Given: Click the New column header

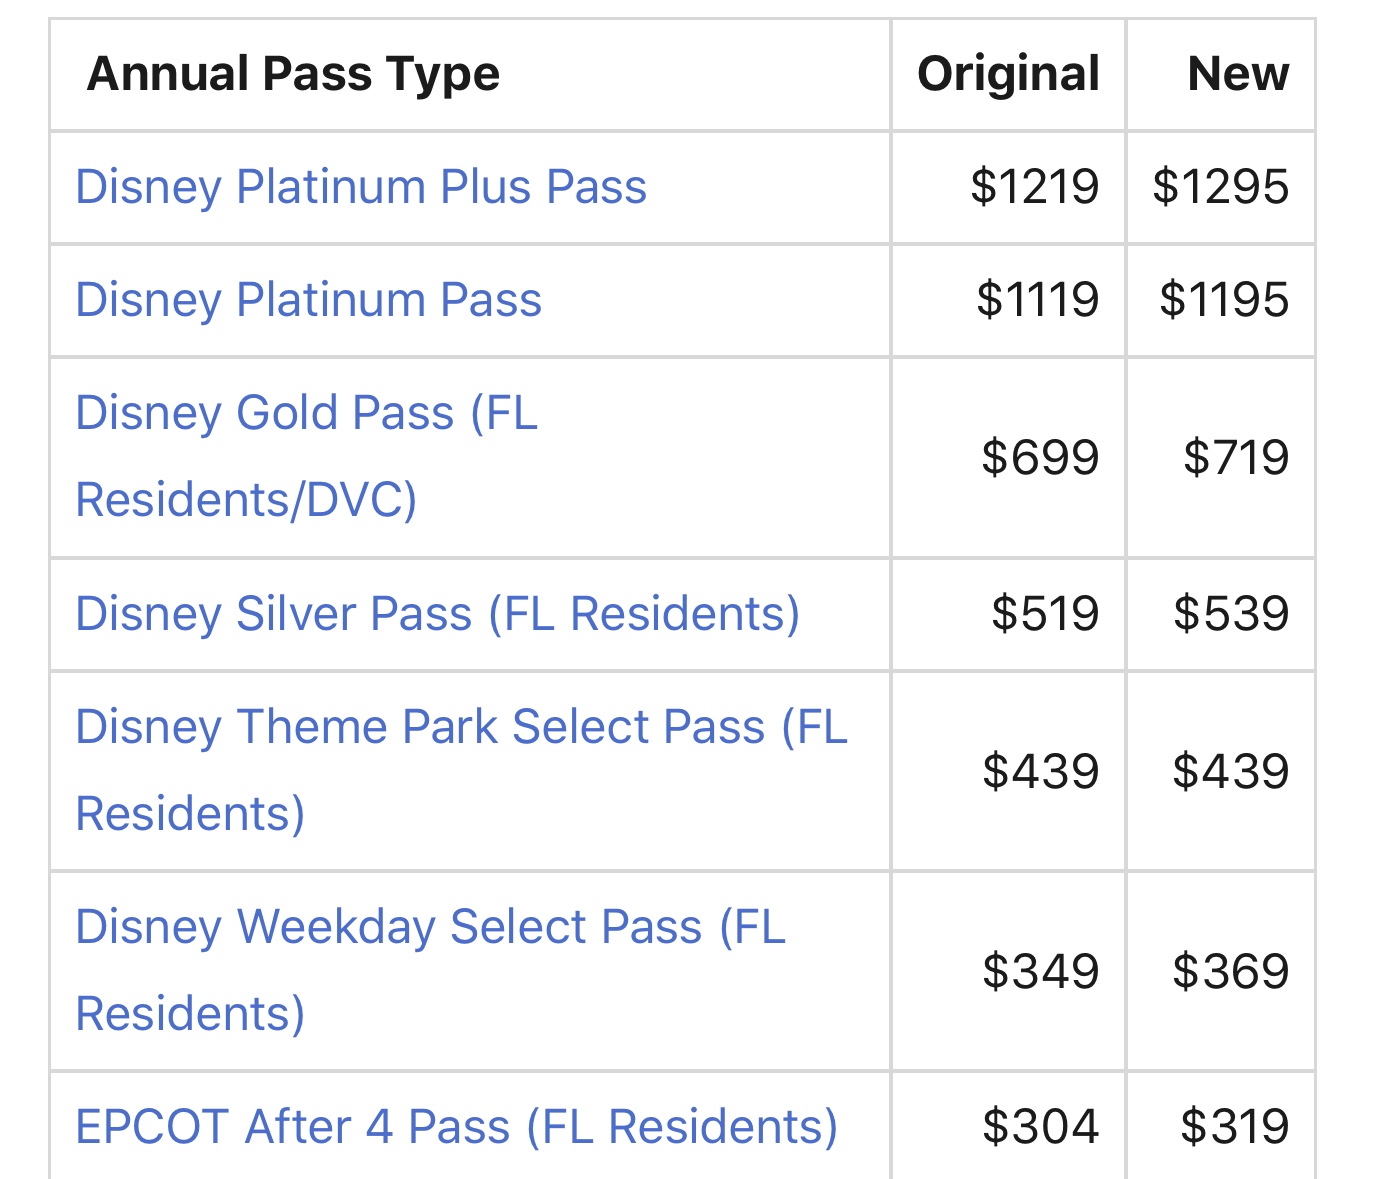Looking at the screenshot, I should coord(1238,74).
